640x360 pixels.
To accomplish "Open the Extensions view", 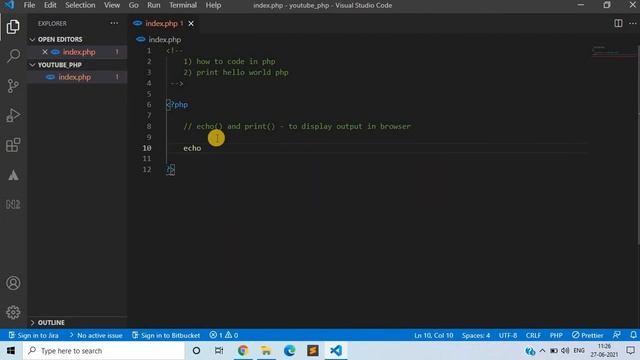I will pos(13,145).
